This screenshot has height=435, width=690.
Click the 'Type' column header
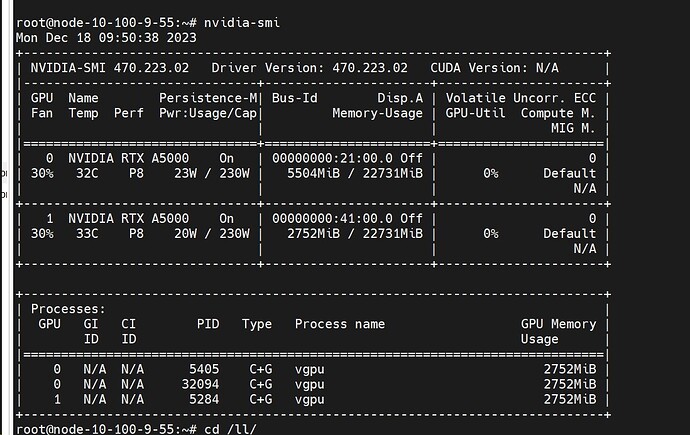pos(257,324)
